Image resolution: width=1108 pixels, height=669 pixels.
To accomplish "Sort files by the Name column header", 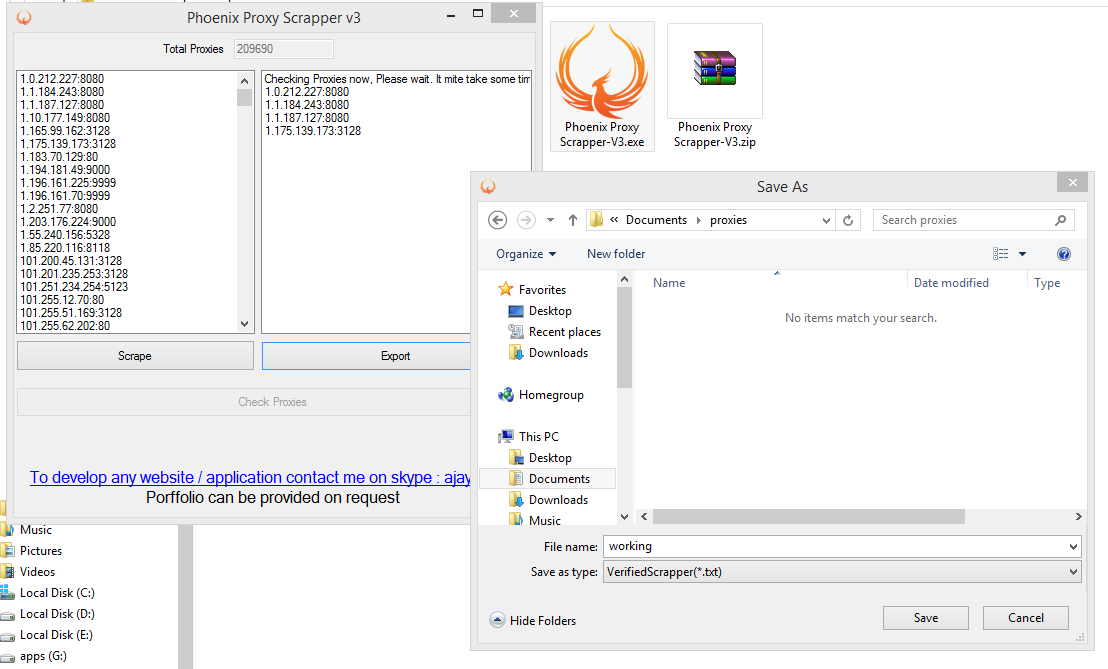I will (668, 282).
